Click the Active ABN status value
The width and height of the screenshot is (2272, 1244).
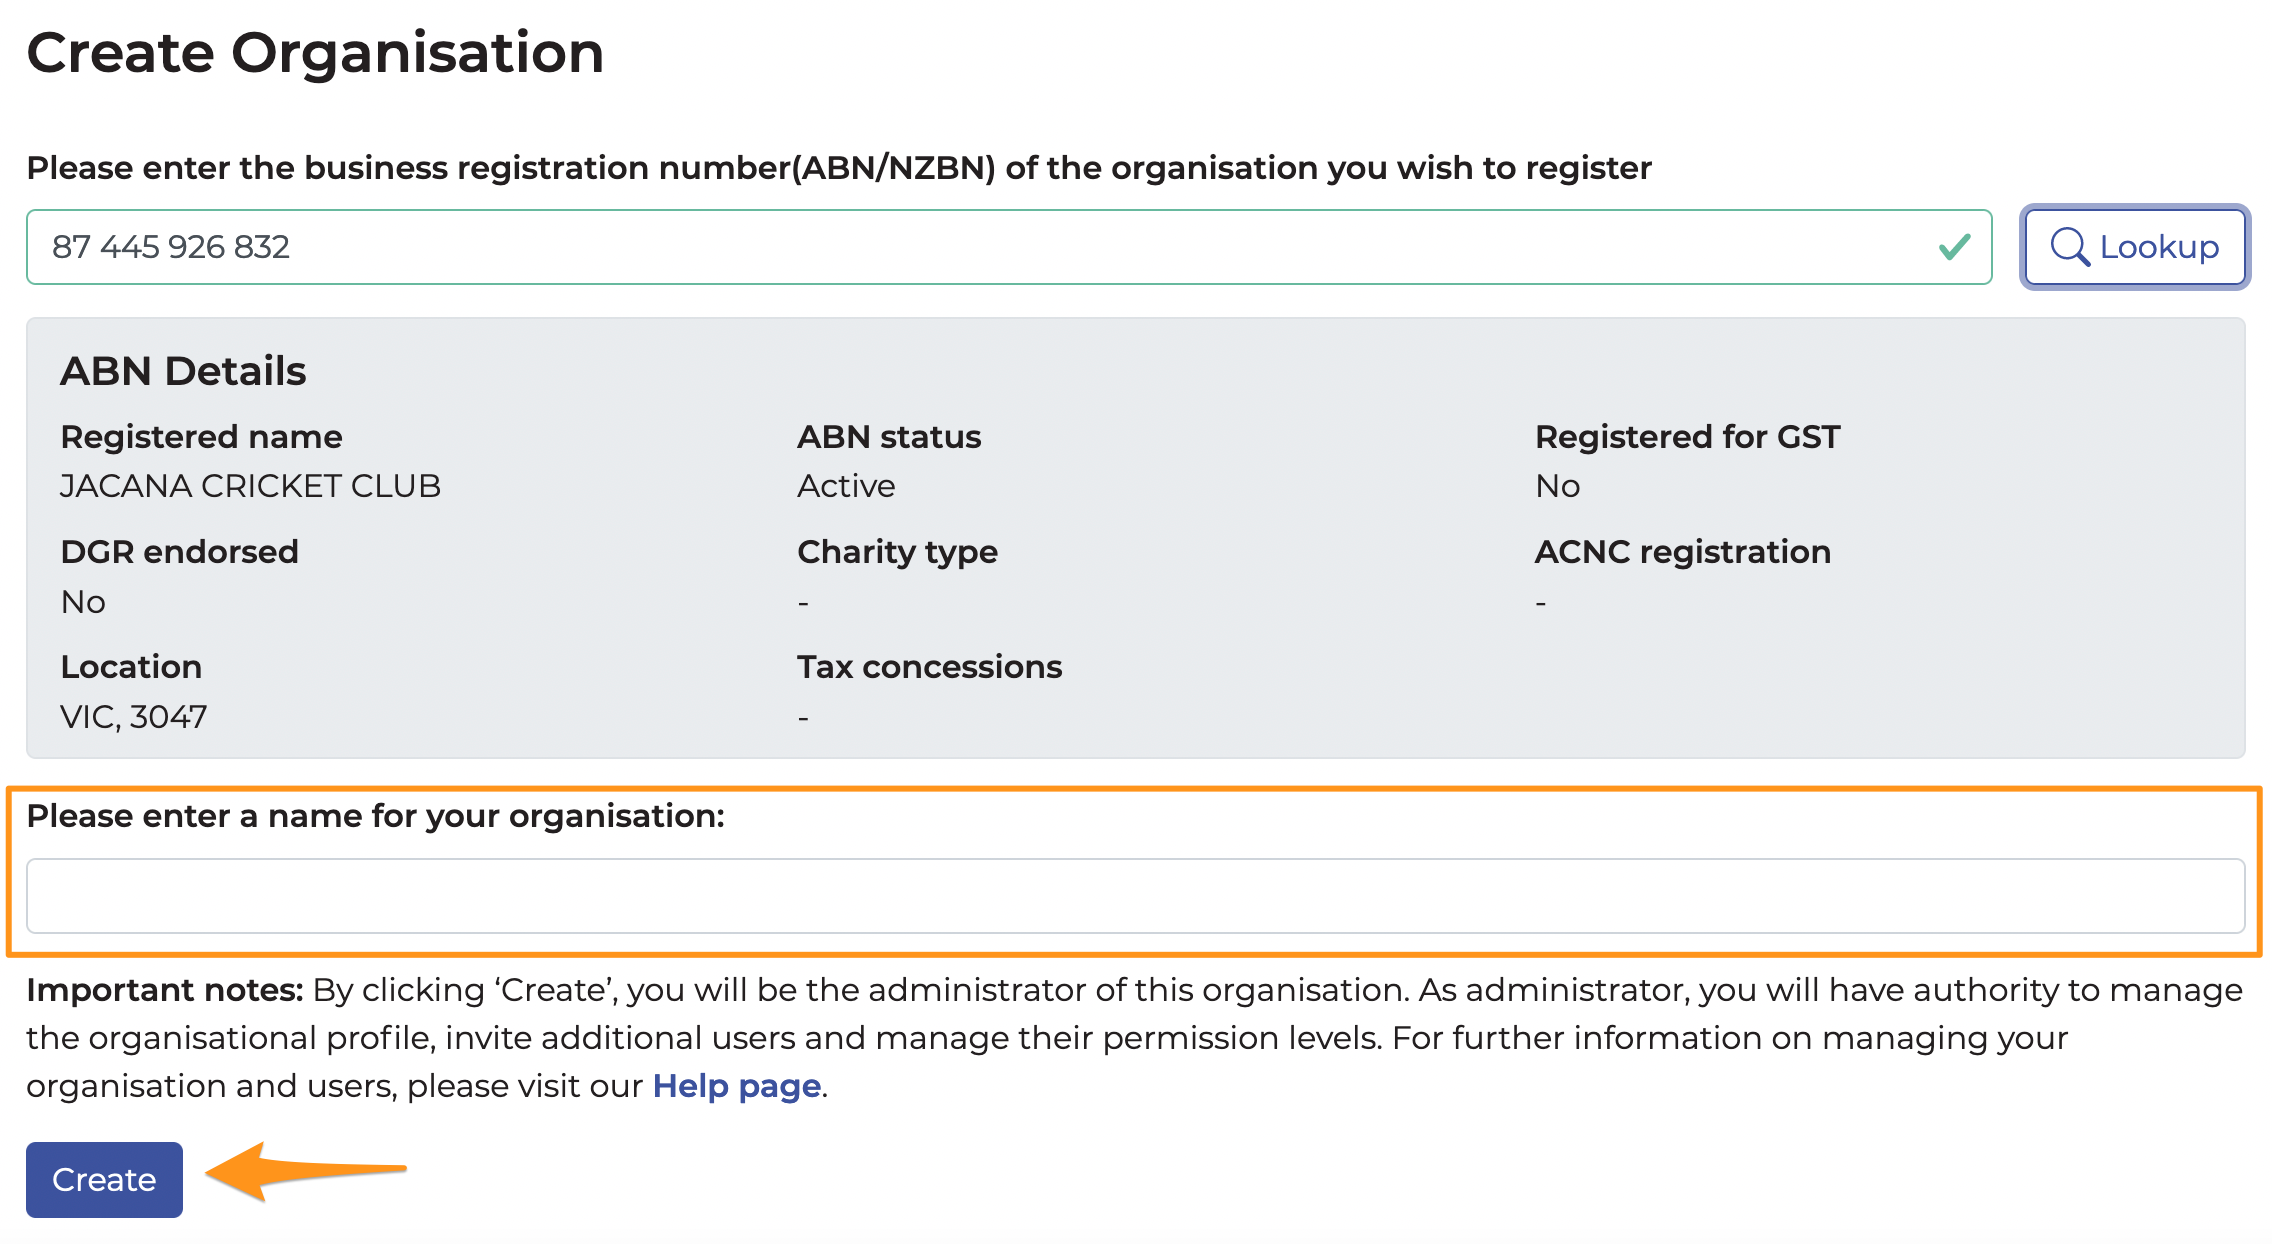pyautogui.click(x=846, y=486)
